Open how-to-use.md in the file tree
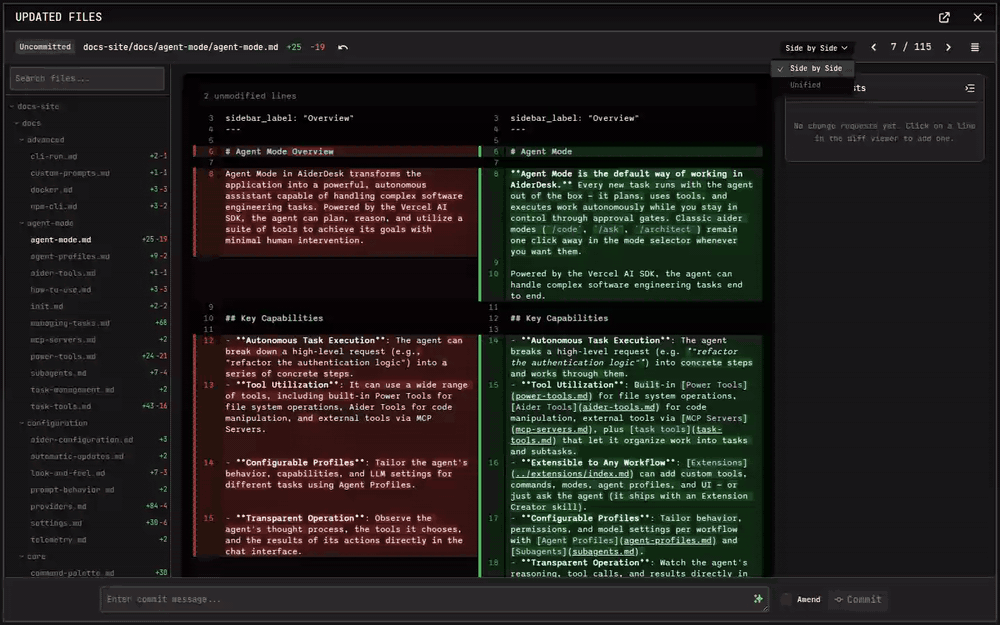Image resolution: width=1000 pixels, height=625 pixels. tap(61, 290)
